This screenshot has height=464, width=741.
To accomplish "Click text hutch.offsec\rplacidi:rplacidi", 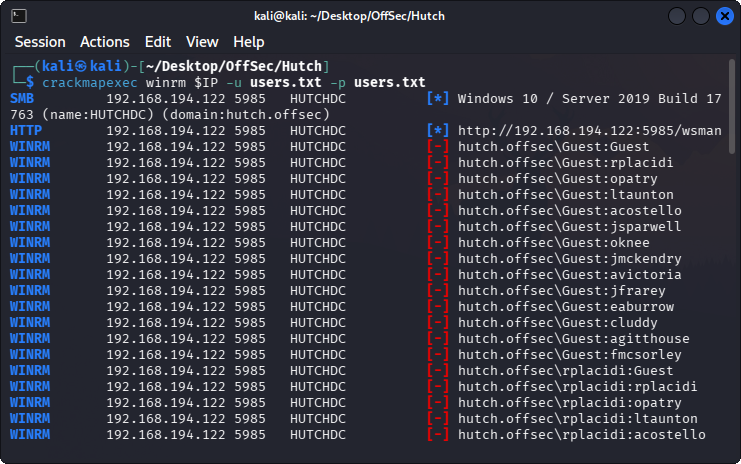I will (577, 387).
